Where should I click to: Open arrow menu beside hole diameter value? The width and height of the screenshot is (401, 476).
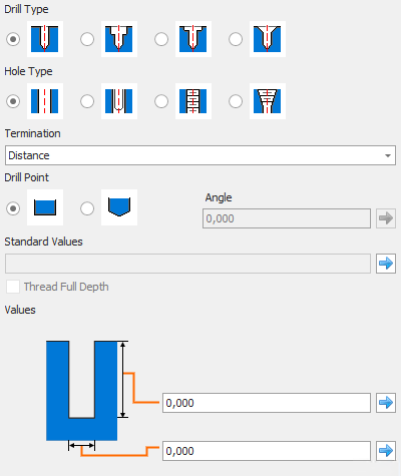pyautogui.click(x=386, y=451)
